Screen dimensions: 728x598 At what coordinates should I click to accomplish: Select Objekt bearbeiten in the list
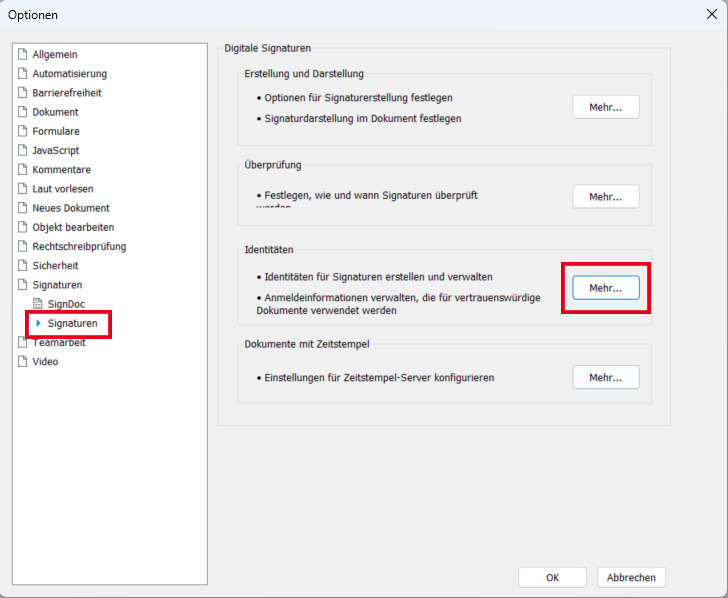tap(73, 227)
